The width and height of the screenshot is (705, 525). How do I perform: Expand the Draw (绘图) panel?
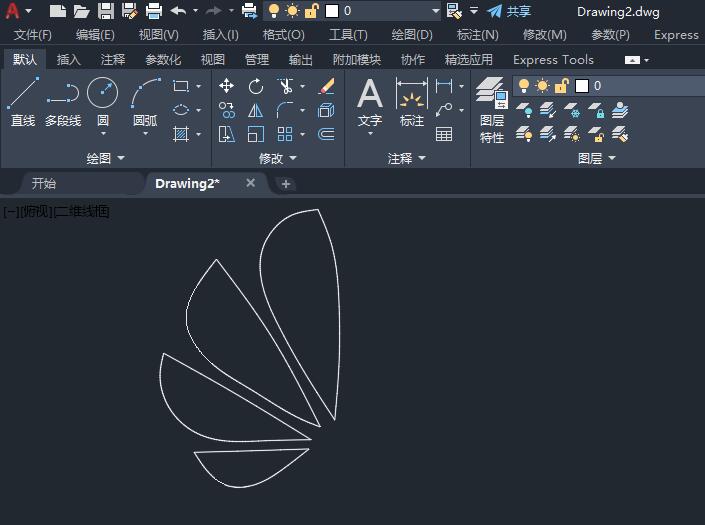point(106,158)
